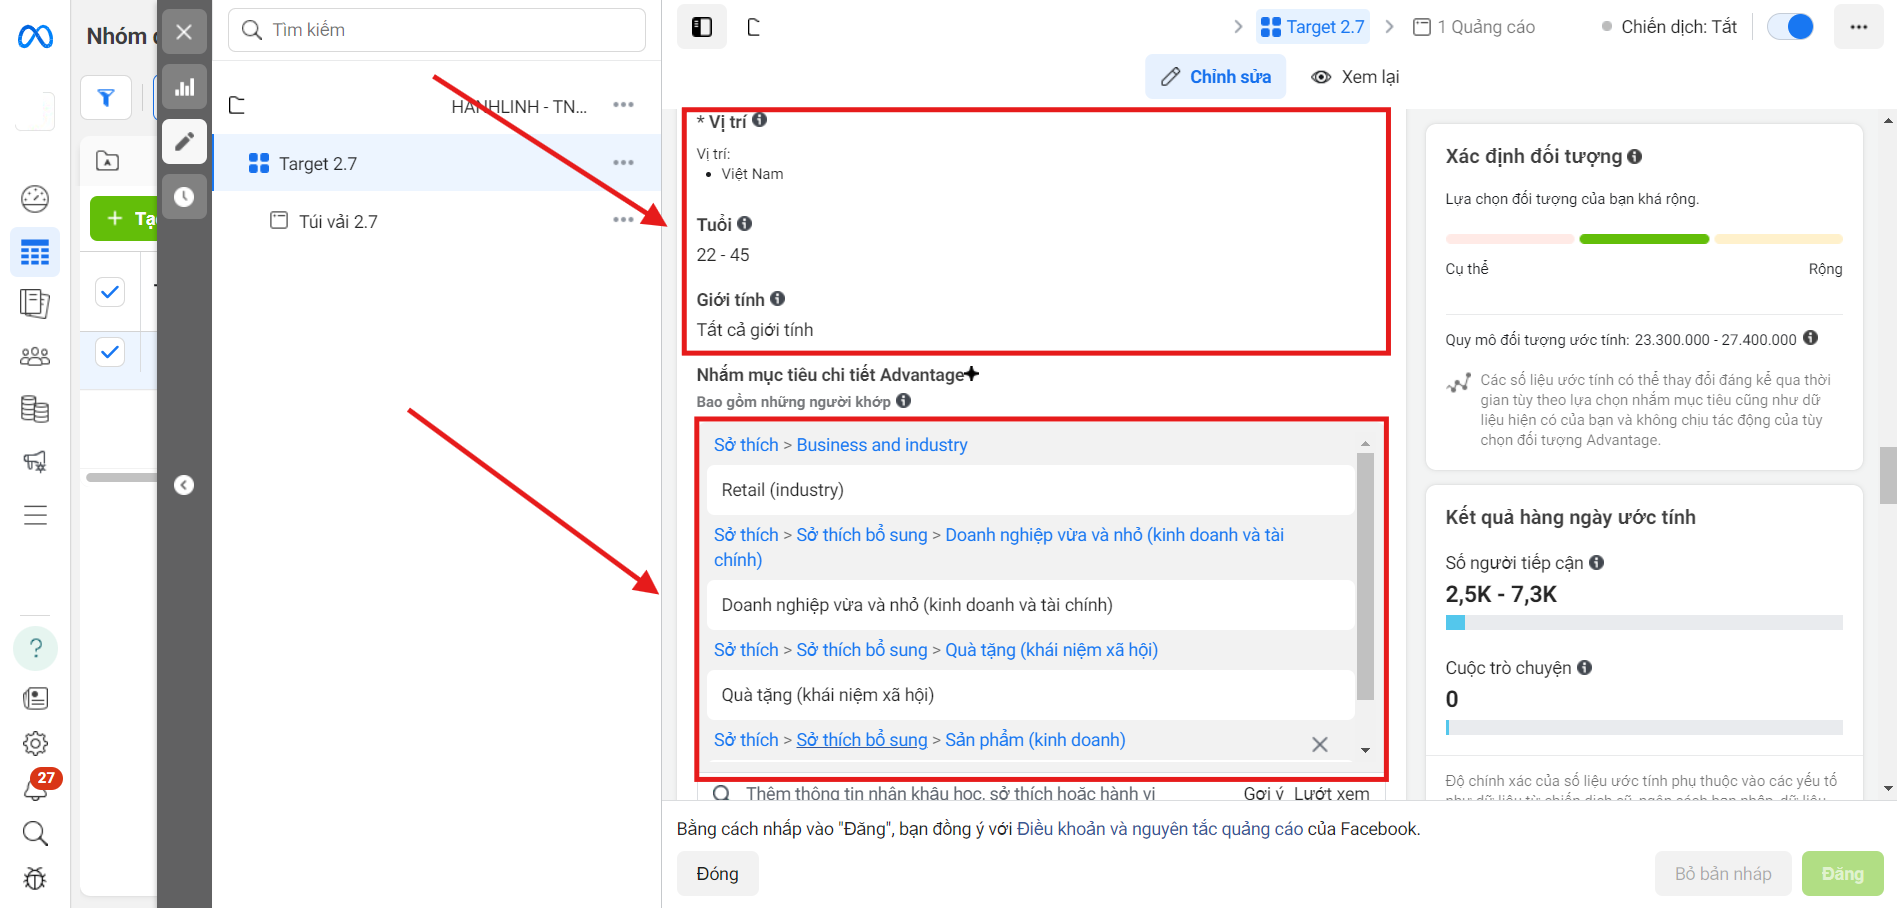Open the clock history icon
This screenshot has height=908, width=1897.
tap(184, 197)
